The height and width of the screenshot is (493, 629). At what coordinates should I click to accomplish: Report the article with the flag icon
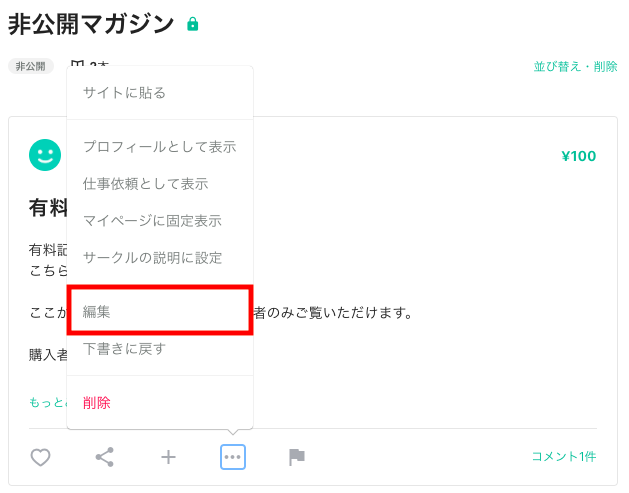point(296,457)
